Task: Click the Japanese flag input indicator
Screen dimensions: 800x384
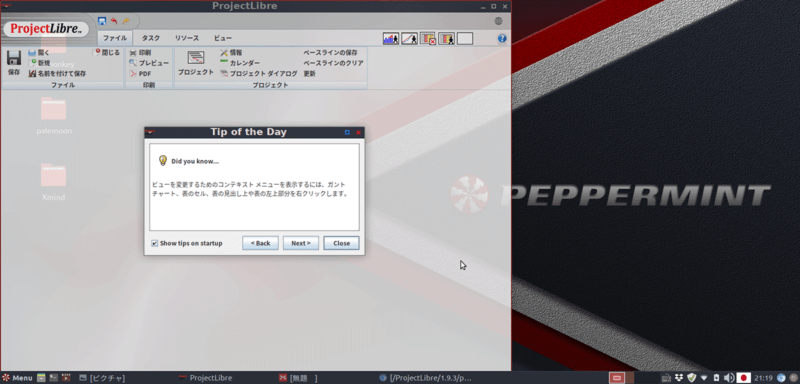Action: pos(744,378)
